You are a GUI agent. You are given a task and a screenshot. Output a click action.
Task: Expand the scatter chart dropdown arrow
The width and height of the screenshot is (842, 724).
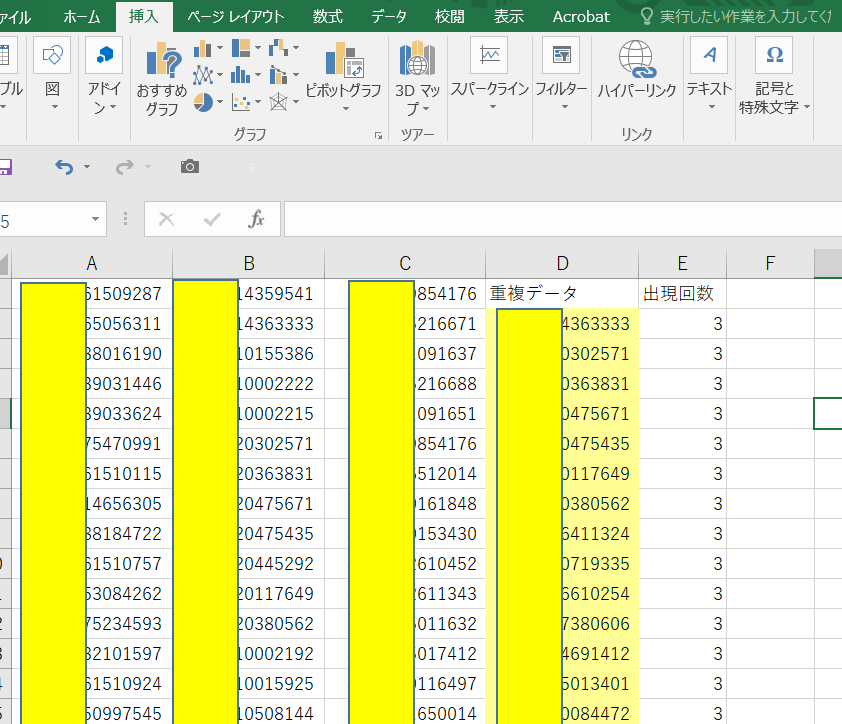pos(258,102)
